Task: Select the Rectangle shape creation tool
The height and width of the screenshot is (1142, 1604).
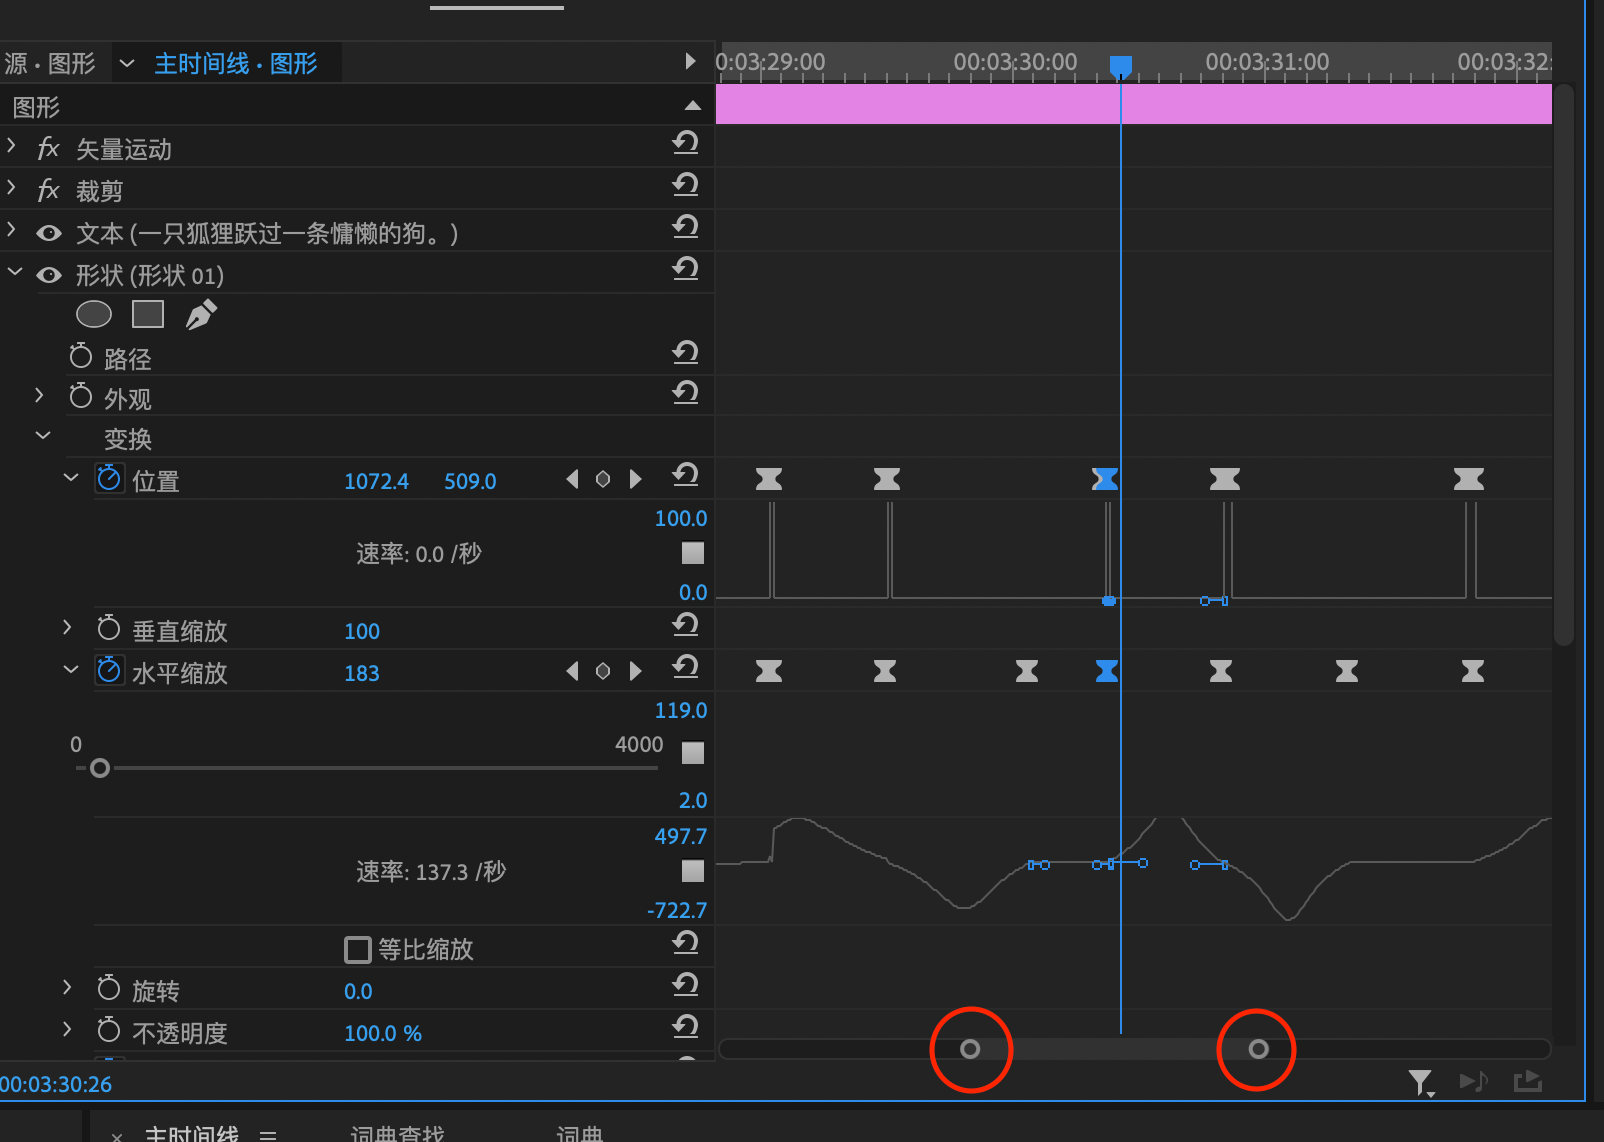Action: [147, 313]
